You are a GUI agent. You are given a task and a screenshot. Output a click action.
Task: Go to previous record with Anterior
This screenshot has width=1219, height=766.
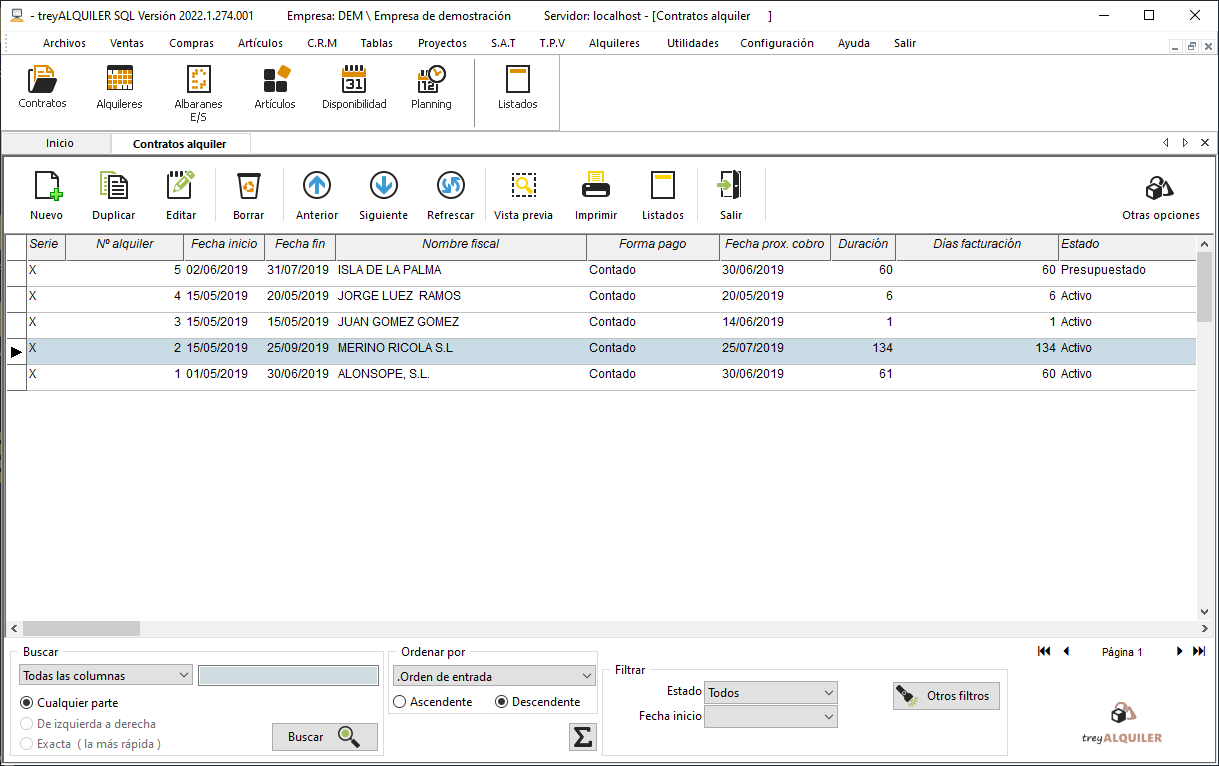[317, 196]
